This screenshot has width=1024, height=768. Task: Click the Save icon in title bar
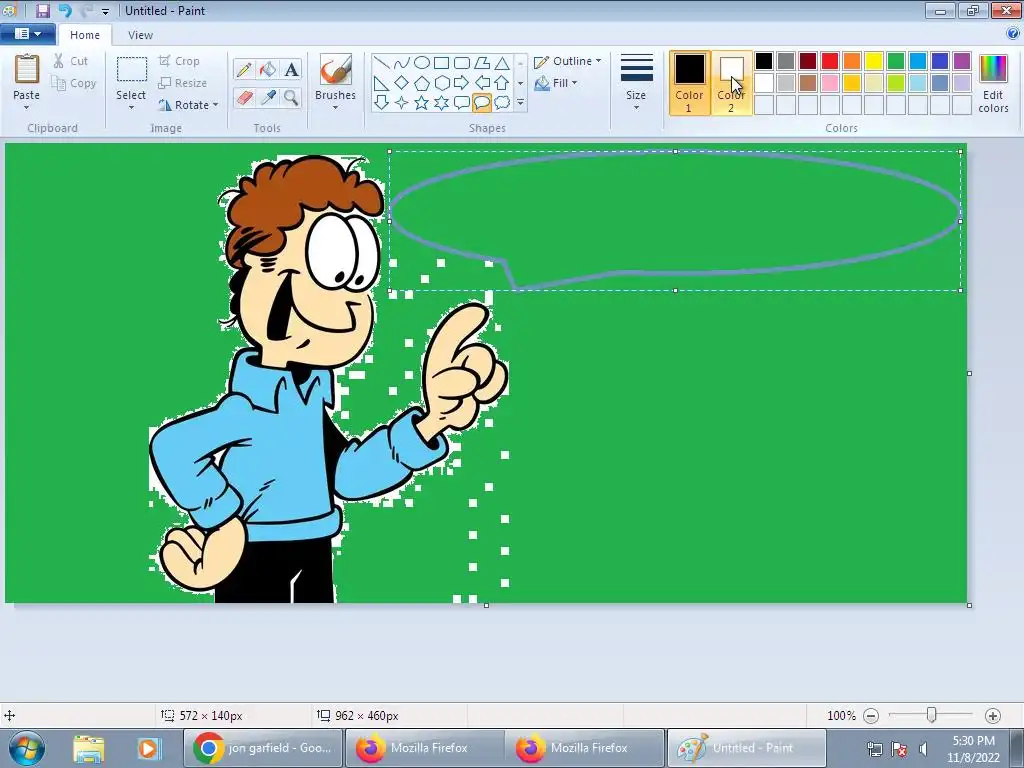click(43, 10)
